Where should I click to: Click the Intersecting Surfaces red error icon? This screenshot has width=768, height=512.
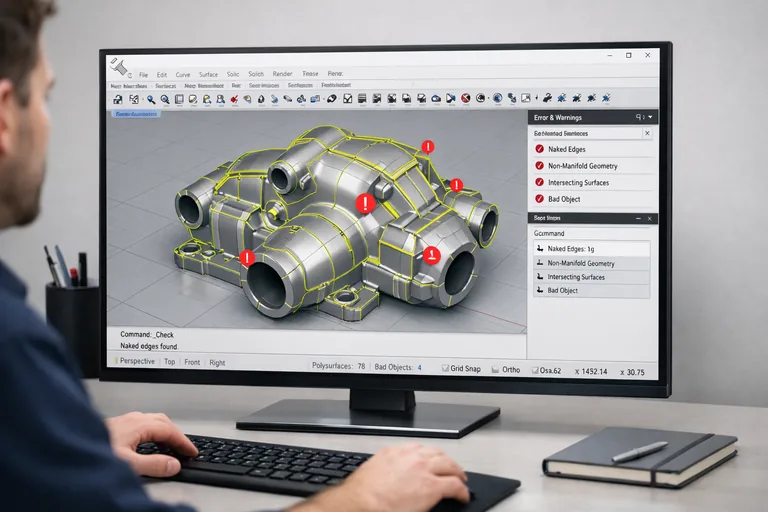pyautogui.click(x=540, y=183)
